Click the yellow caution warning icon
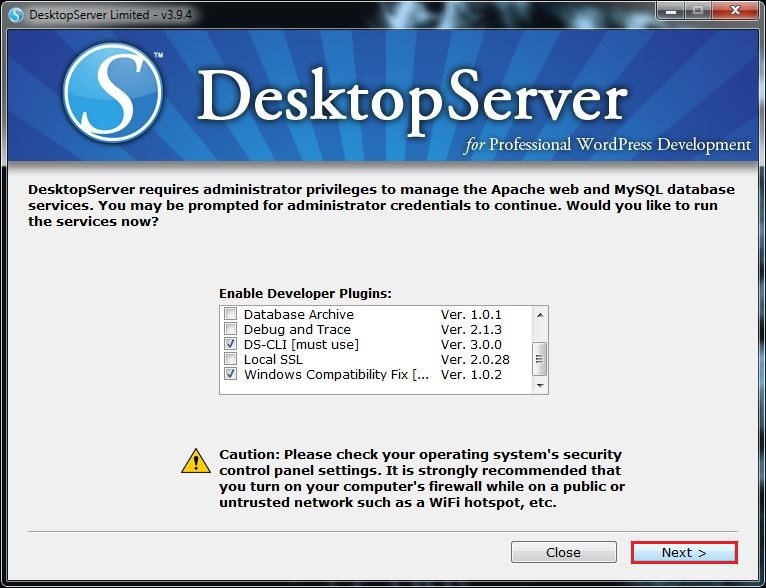This screenshot has height=588, width=766. (x=196, y=462)
